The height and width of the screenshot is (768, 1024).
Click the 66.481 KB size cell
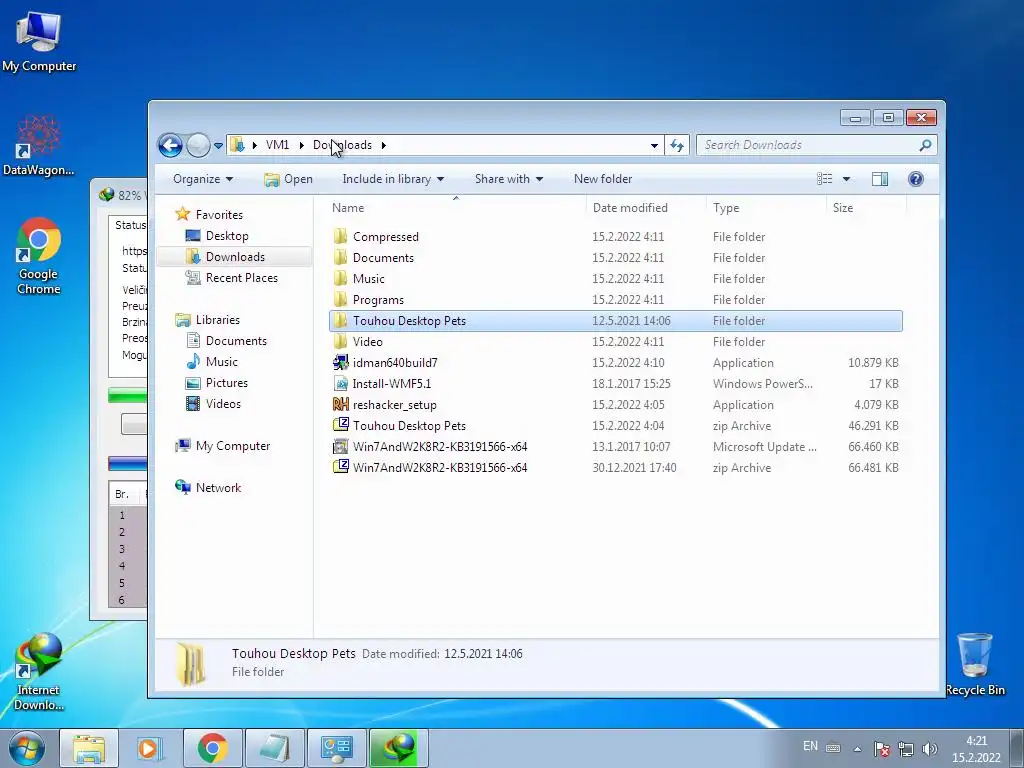(873, 468)
